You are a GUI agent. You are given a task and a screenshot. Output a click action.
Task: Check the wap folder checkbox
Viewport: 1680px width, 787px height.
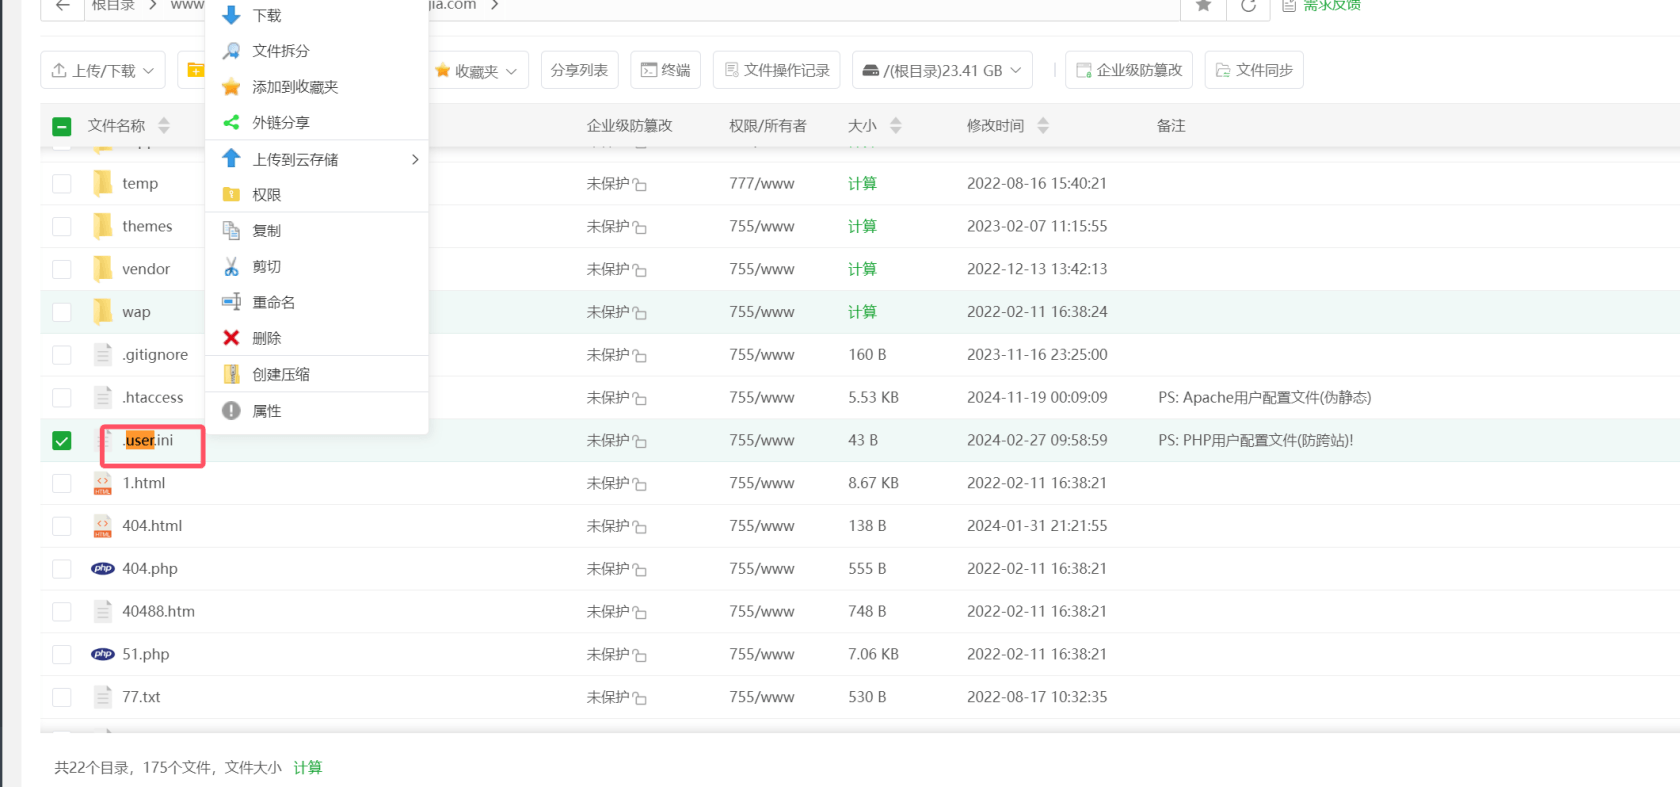[62, 312]
